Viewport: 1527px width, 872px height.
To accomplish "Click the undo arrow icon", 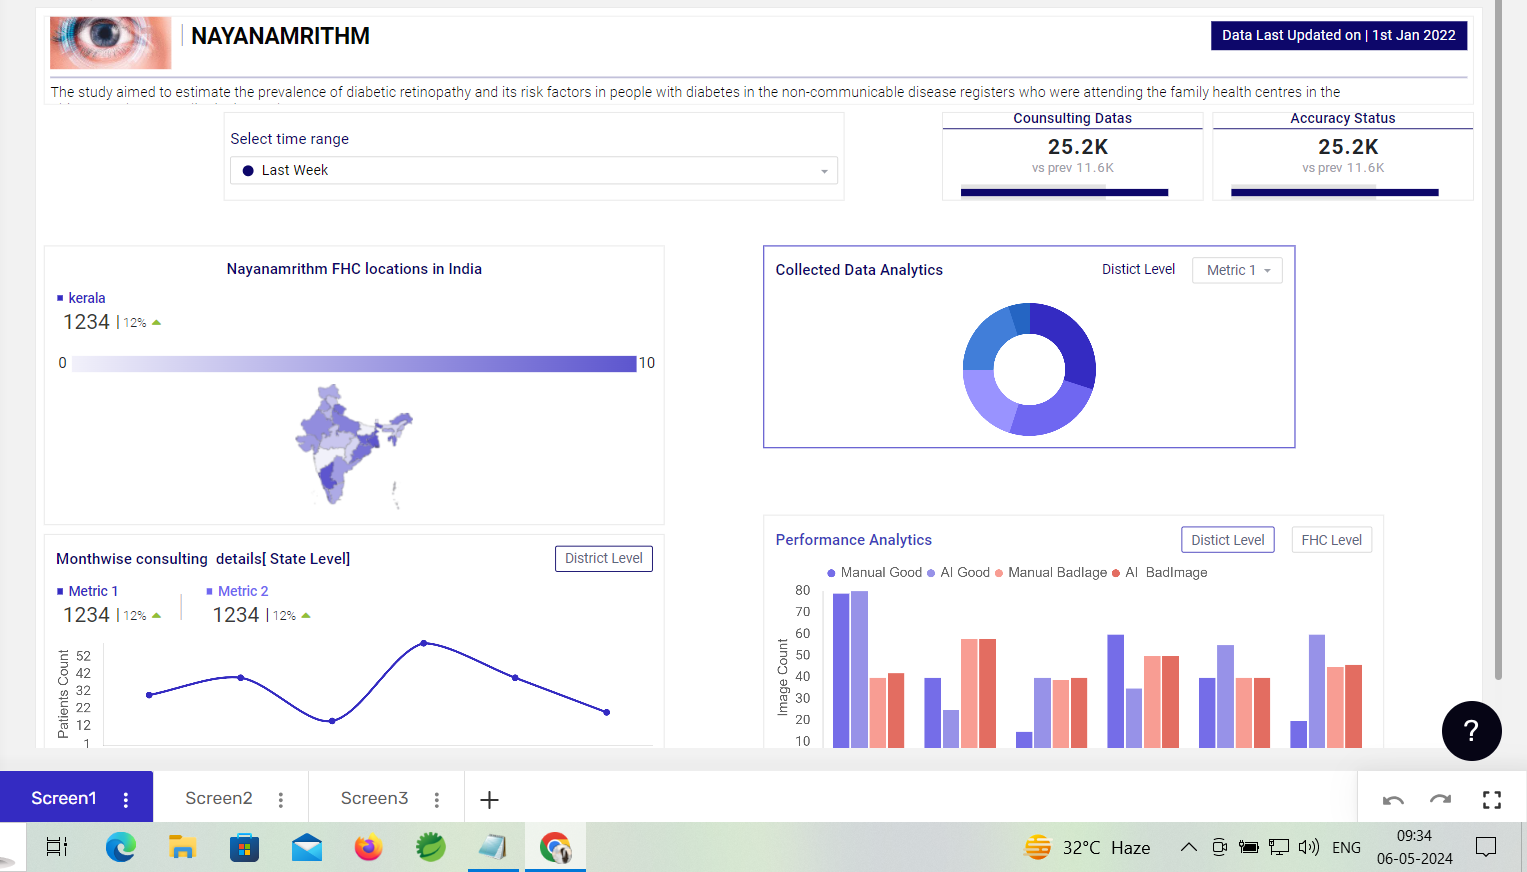I will click(x=1393, y=799).
